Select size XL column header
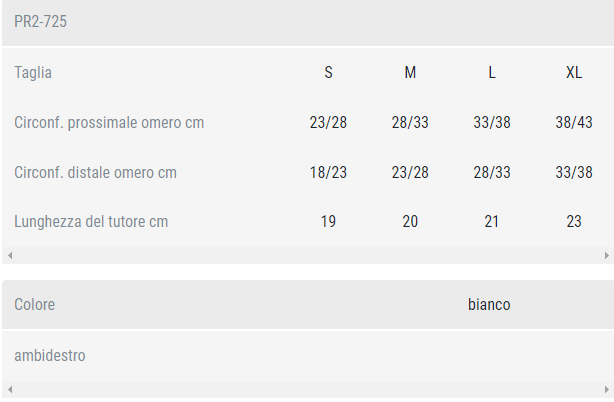614x402 pixels. point(574,72)
